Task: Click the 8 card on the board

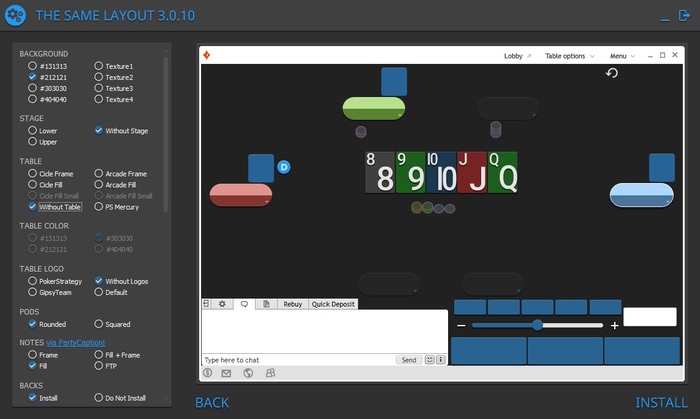Action: [379, 172]
